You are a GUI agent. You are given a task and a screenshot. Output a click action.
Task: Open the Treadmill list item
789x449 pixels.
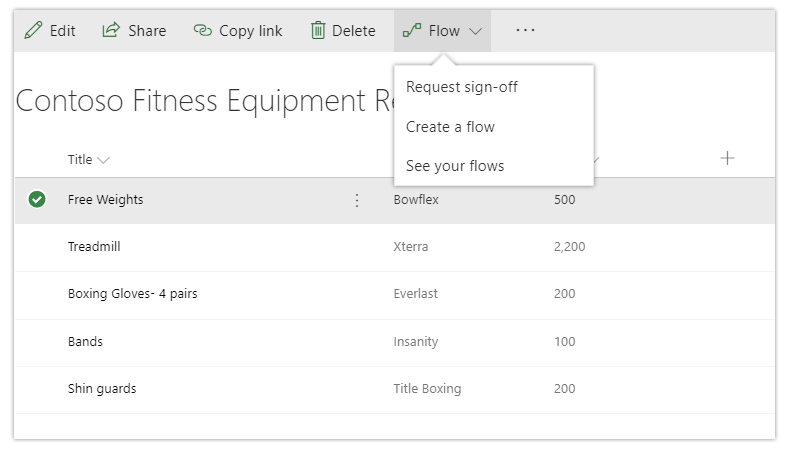click(94, 247)
